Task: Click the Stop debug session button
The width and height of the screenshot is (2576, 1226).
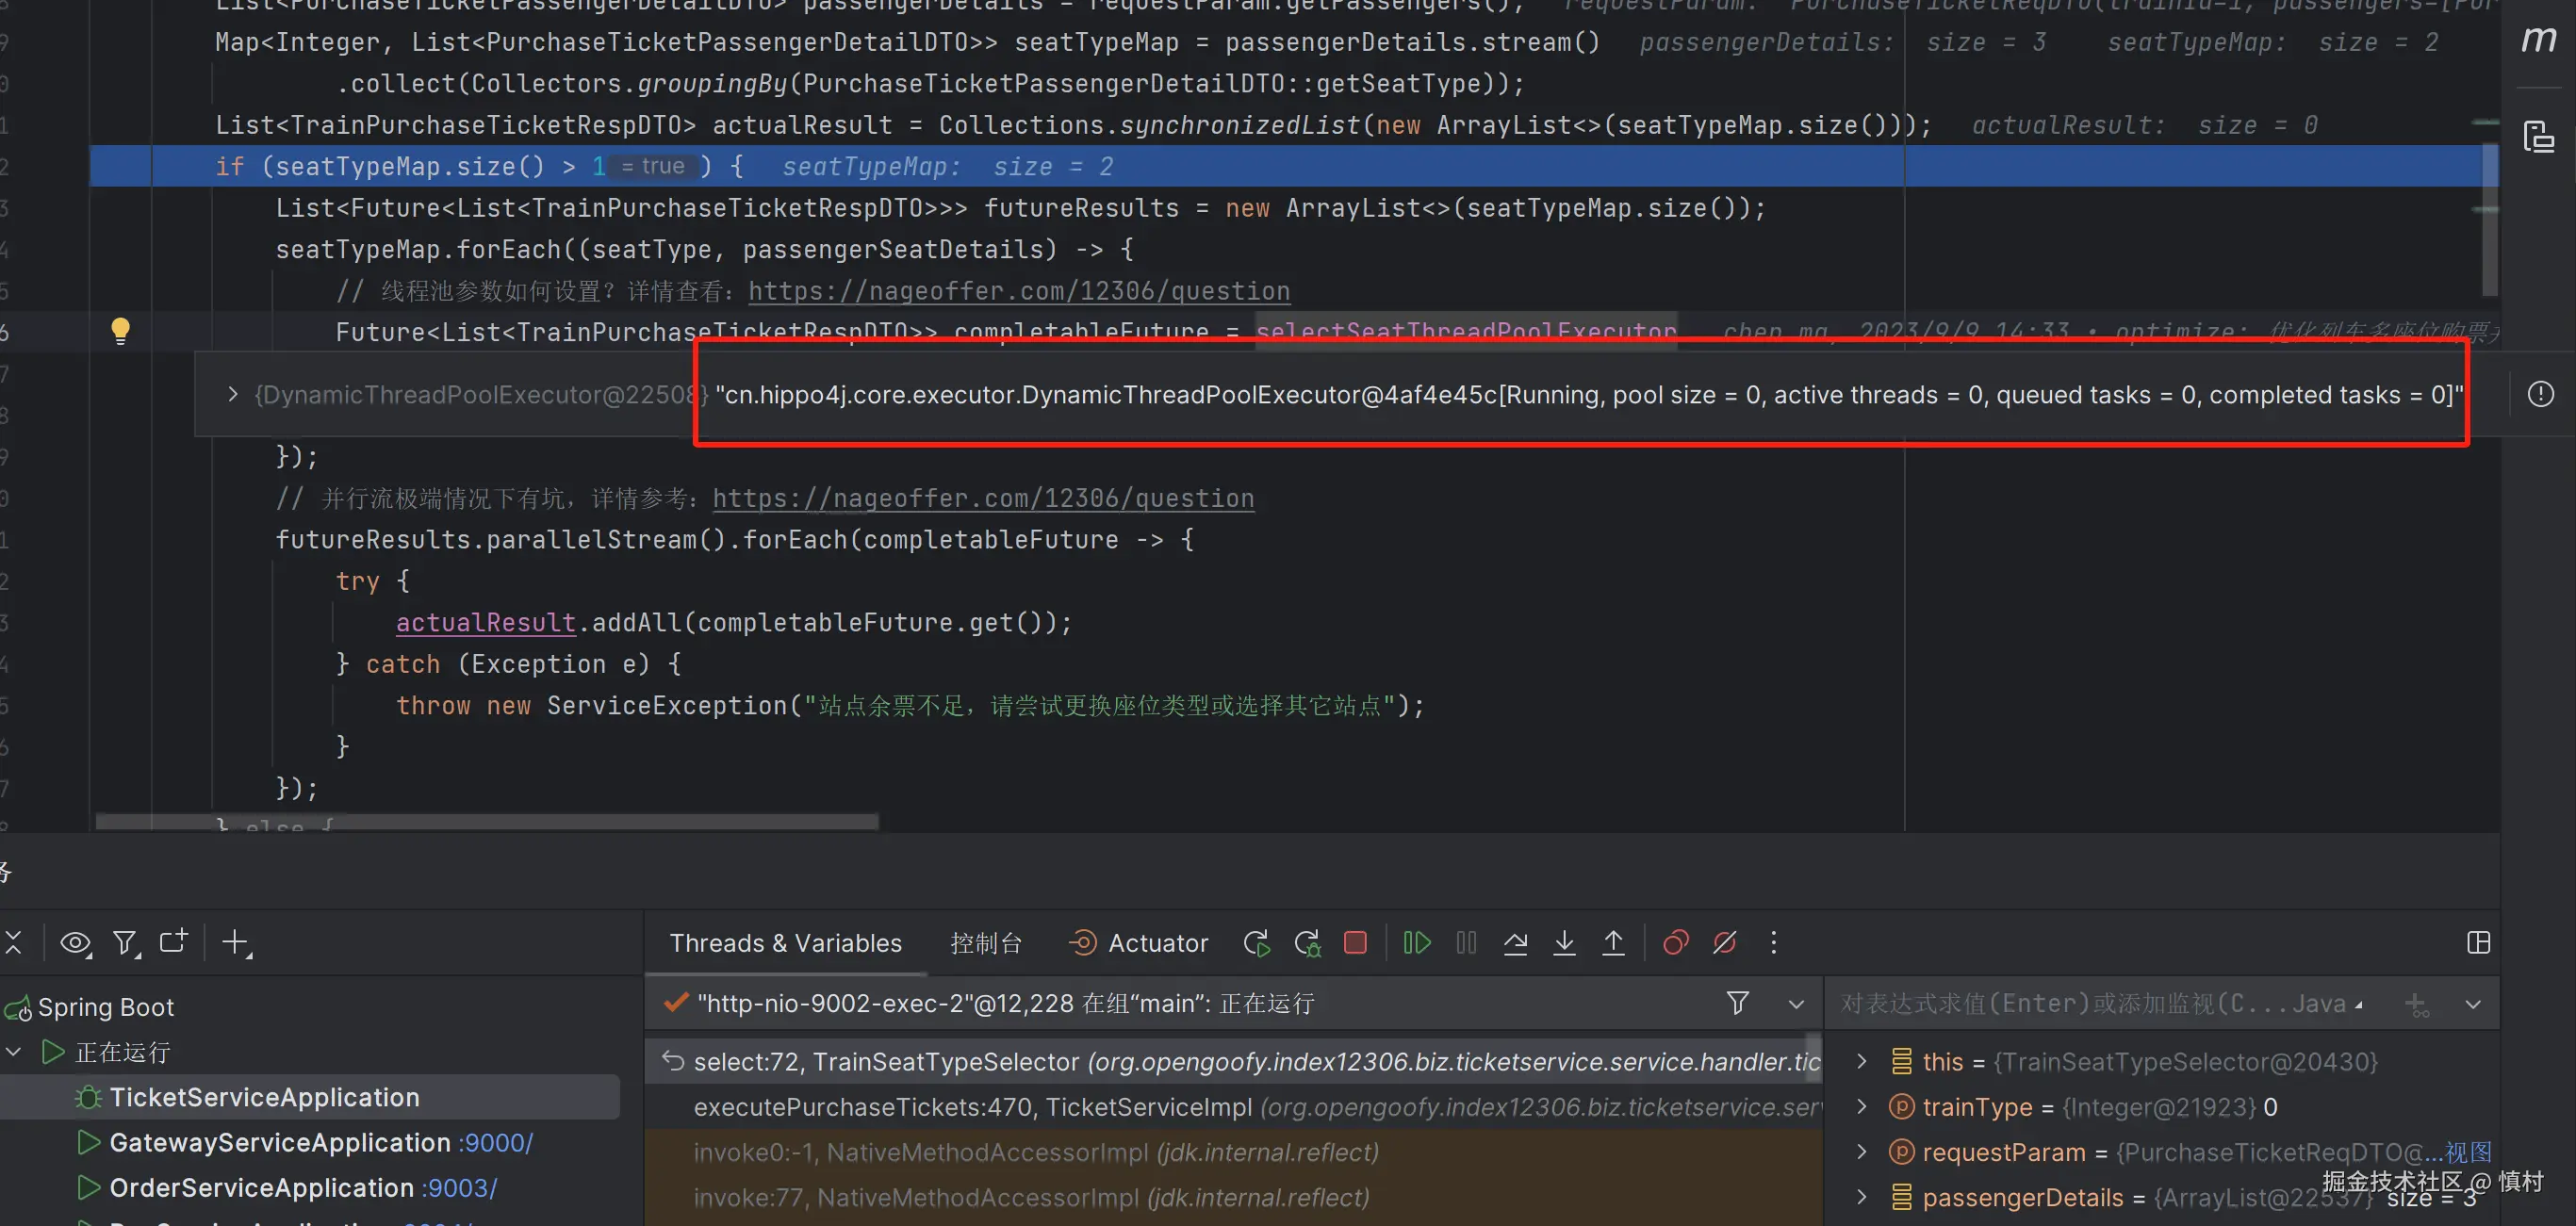Action: coord(1355,942)
